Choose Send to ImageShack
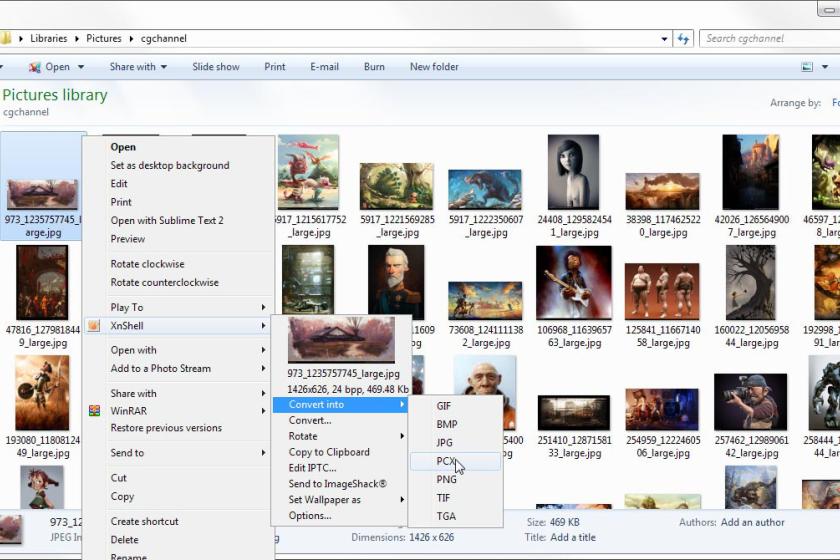Viewport: 840px width, 560px height. pos(338,483)
